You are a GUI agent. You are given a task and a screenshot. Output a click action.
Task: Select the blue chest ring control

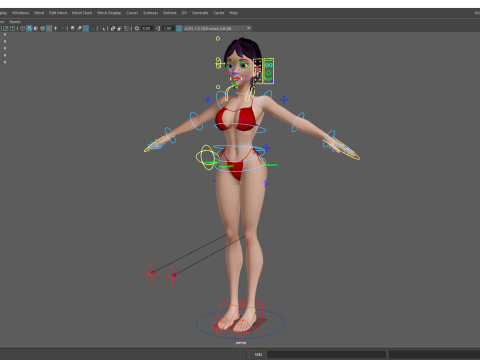[240, 128]
